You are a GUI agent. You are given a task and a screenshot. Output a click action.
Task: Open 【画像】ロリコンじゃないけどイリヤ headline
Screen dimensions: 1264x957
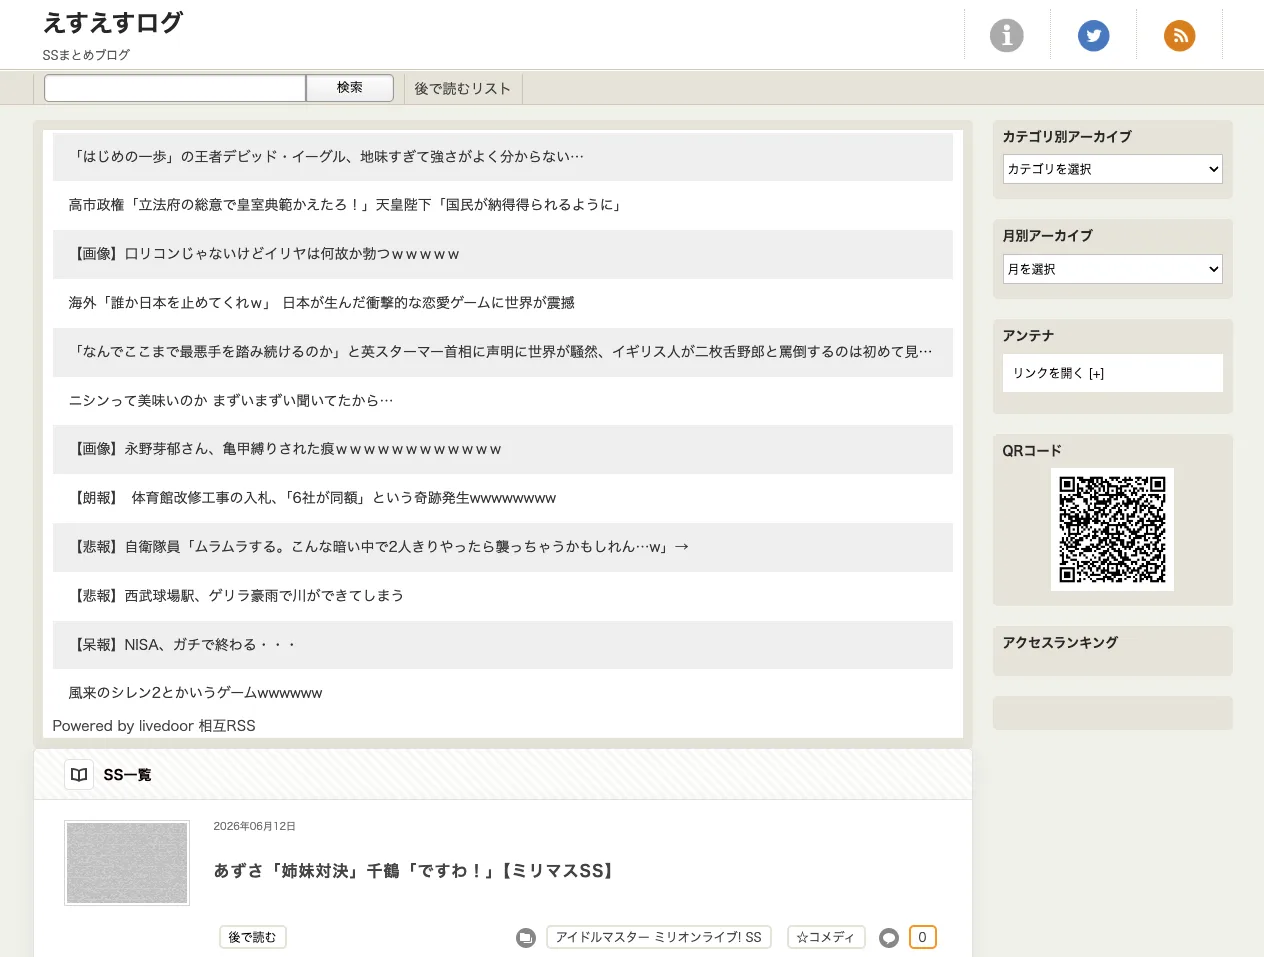coord(264,254)
